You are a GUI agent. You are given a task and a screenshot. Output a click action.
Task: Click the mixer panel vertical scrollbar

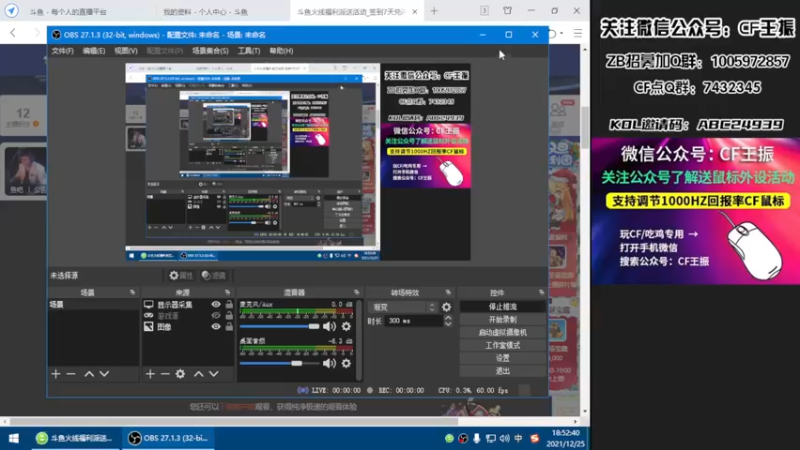point(359,341)
